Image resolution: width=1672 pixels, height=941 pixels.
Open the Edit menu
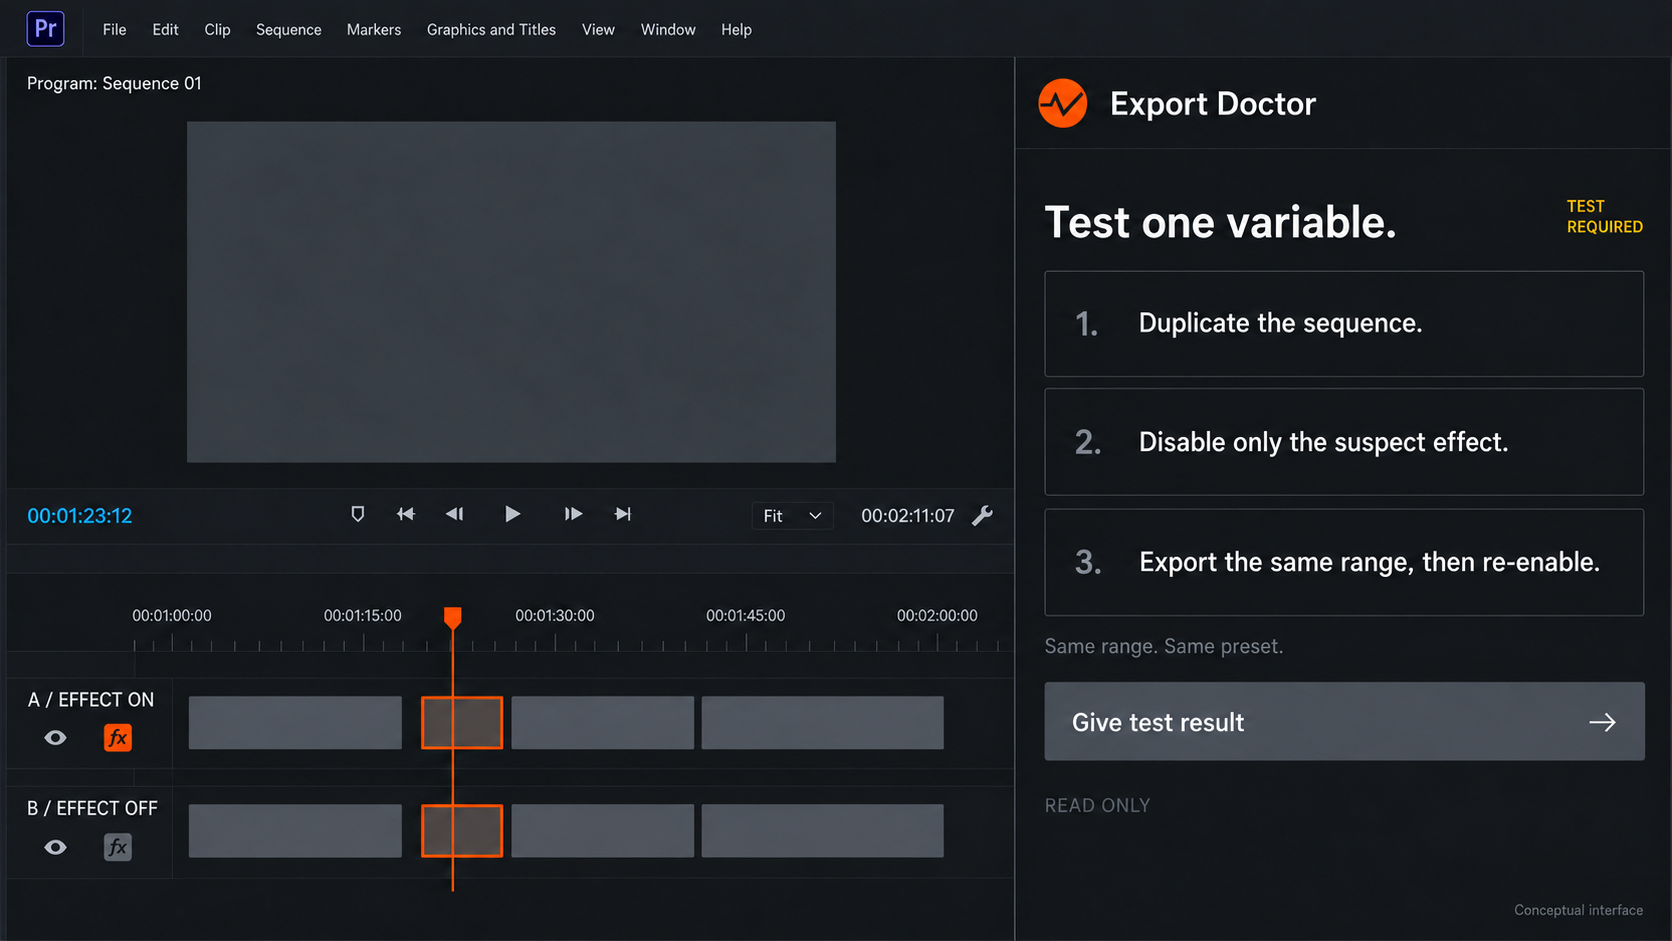pyautogui.click(x=165, y=30)
